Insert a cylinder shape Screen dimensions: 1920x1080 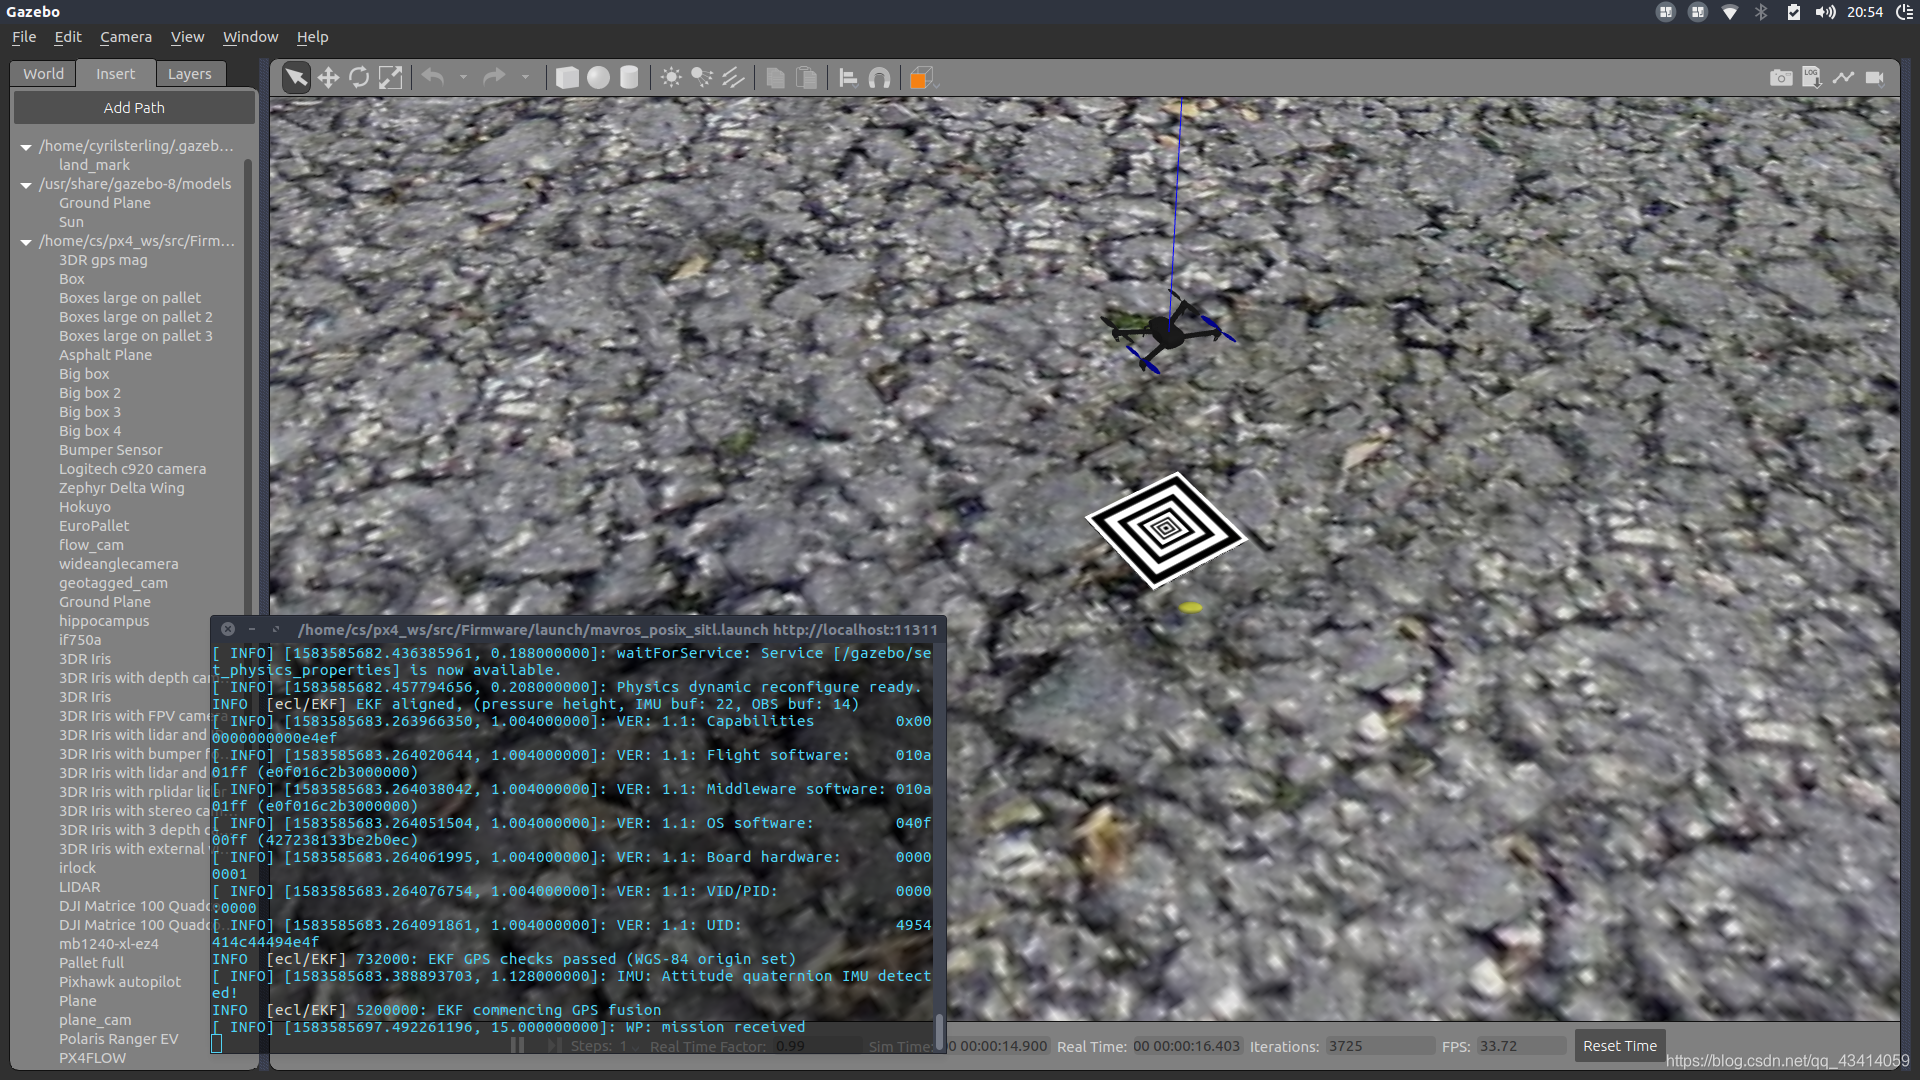tap(629, 78)
